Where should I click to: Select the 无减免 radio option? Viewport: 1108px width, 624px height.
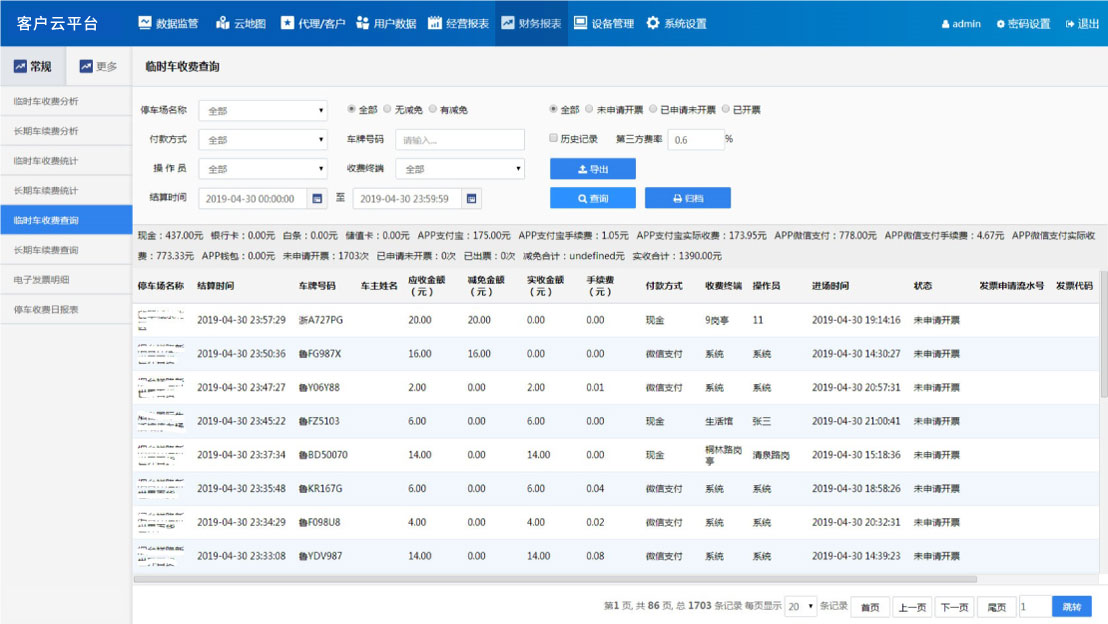[387, 109]
